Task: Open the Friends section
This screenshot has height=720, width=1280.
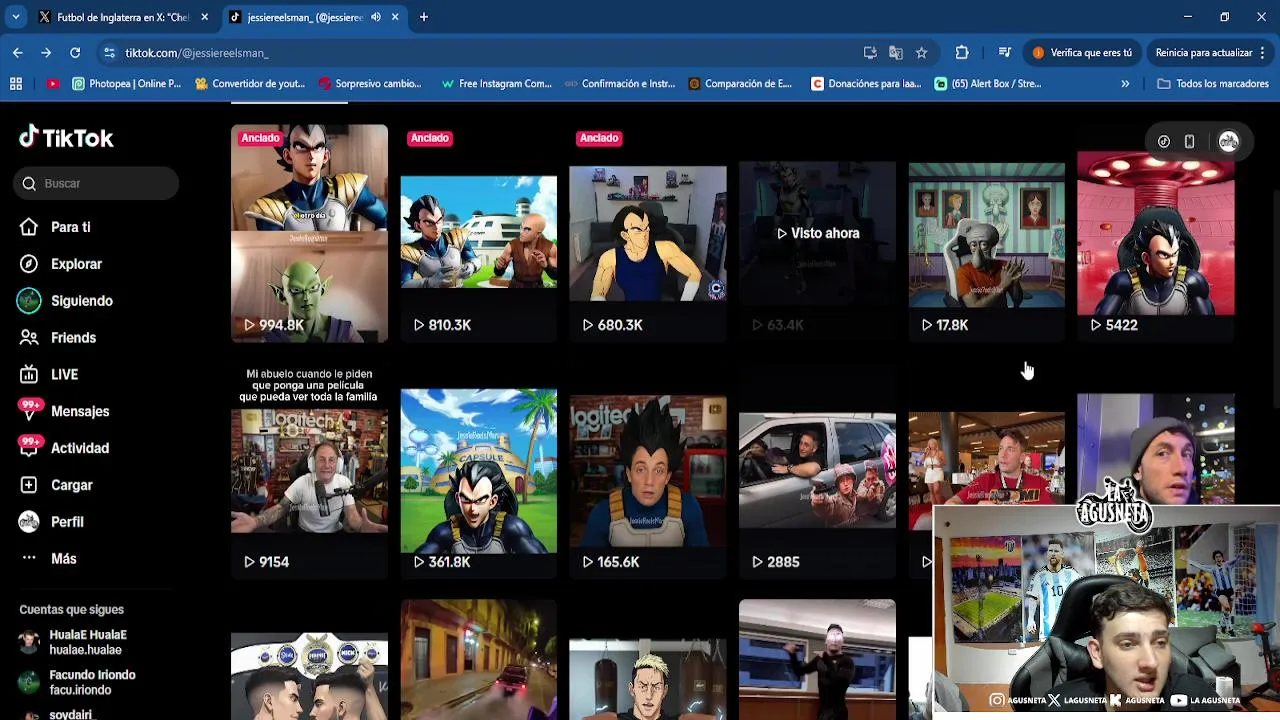Action: click(73, 338)
